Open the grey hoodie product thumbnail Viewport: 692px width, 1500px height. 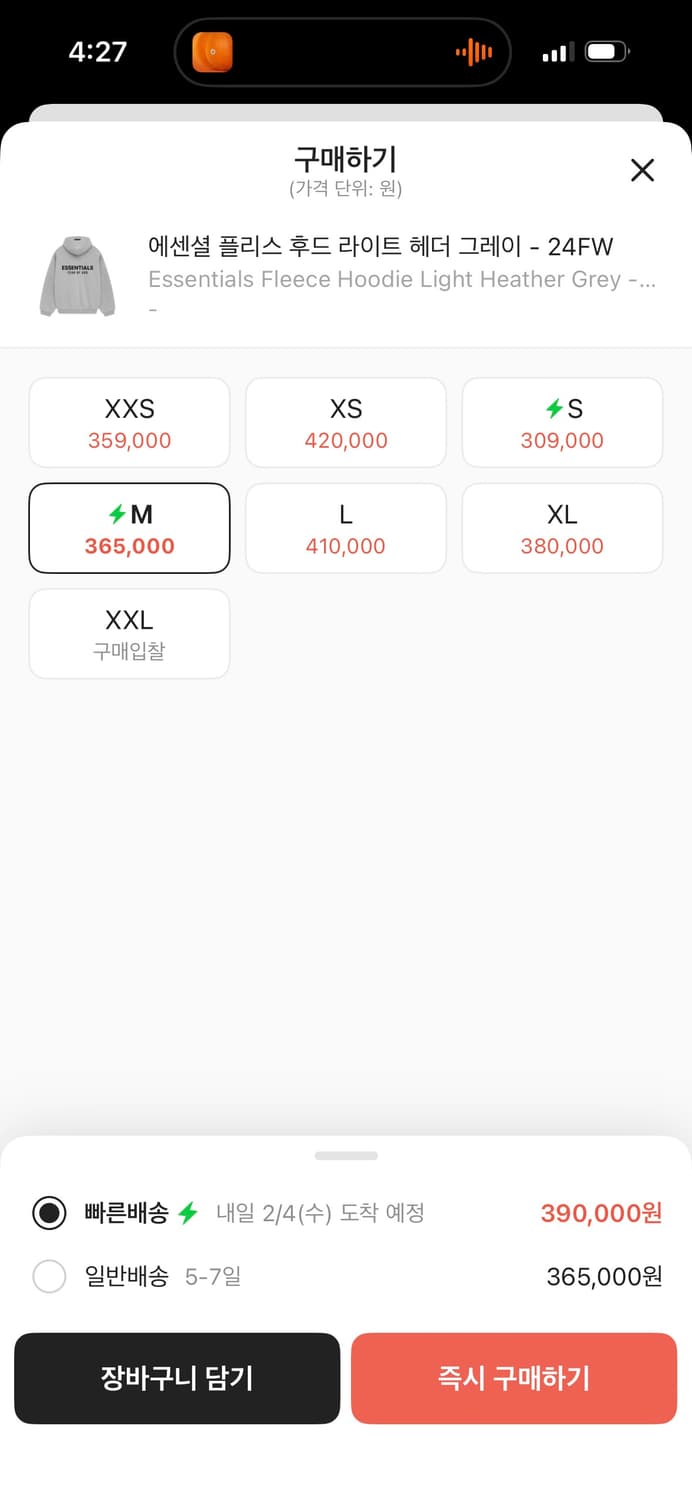[78, 276]
